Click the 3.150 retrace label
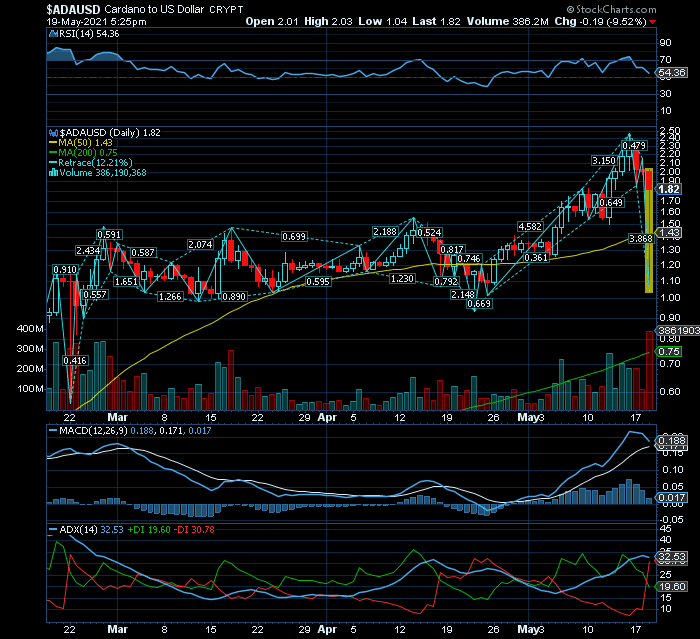 (604, 160)
